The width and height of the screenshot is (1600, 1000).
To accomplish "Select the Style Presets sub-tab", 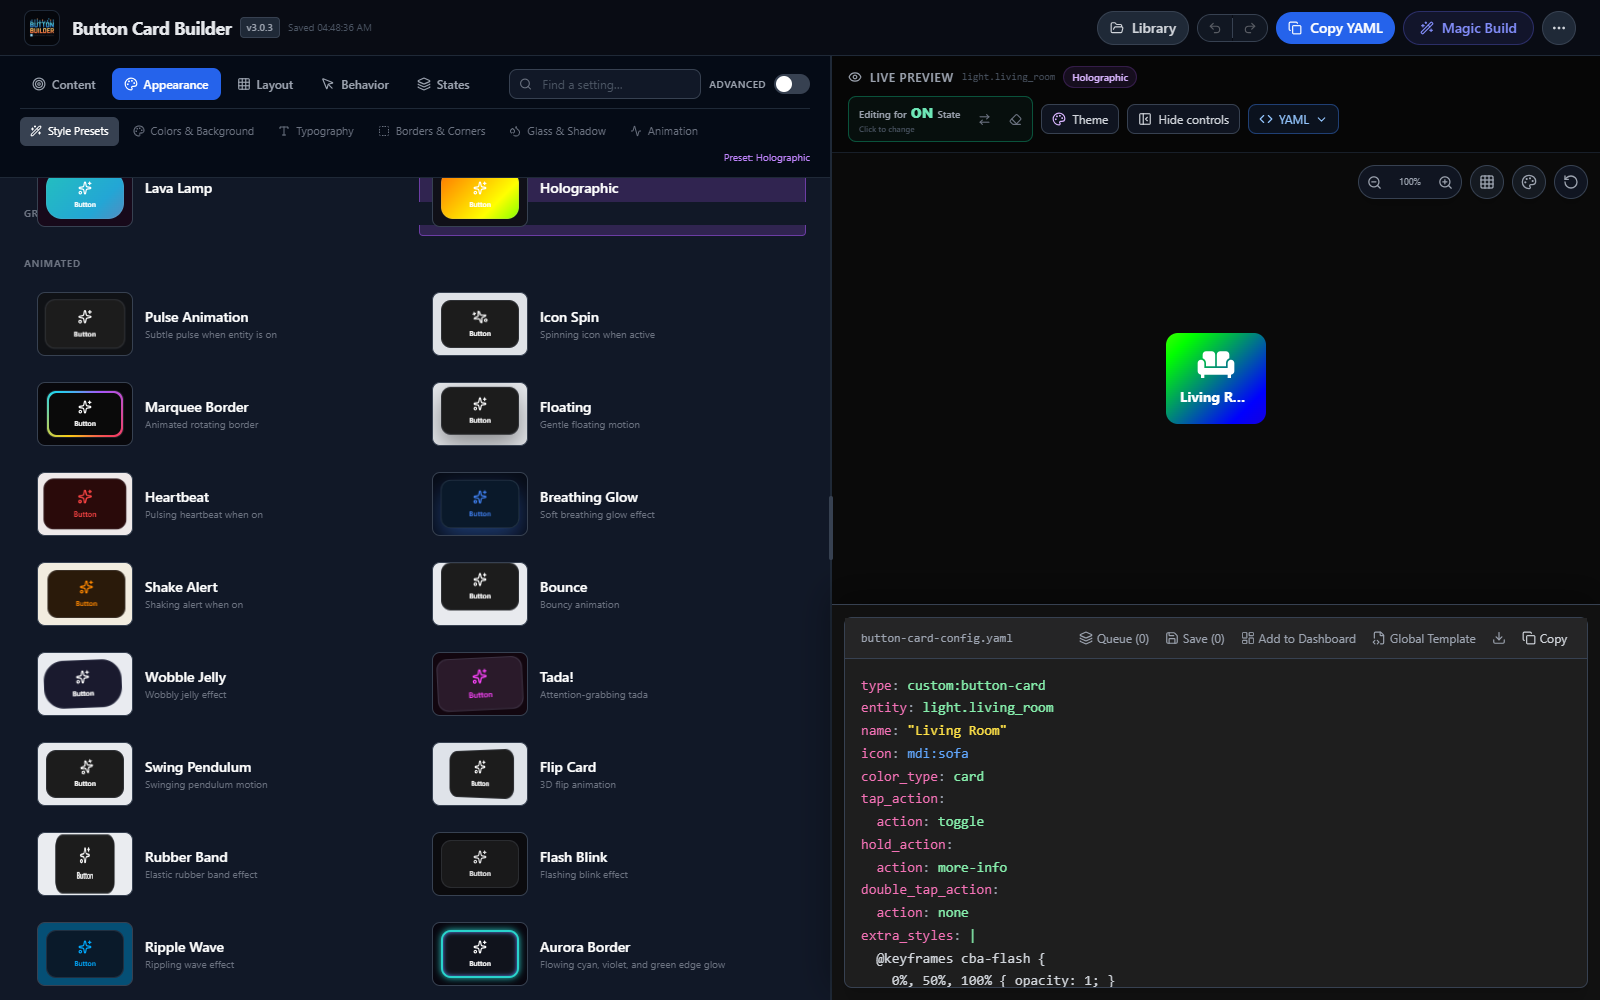I will [69, 131].
